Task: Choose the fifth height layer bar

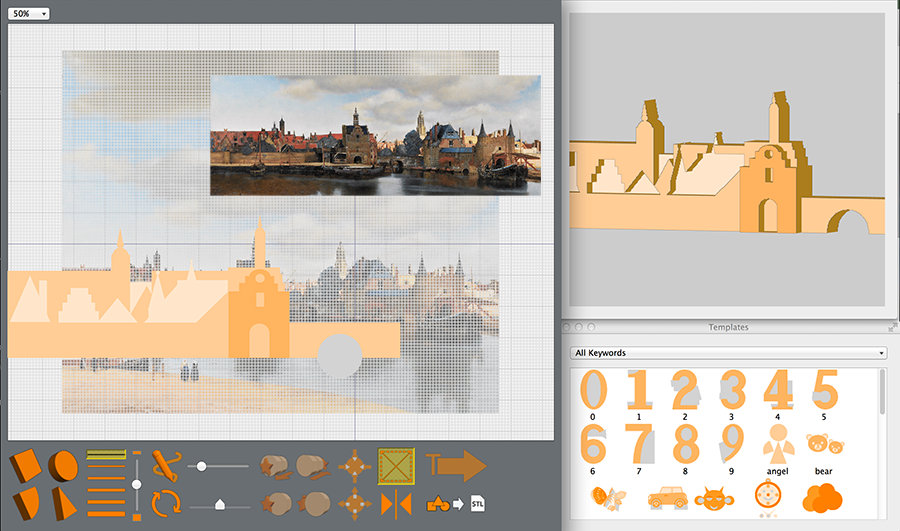Action: pos(106,502)
